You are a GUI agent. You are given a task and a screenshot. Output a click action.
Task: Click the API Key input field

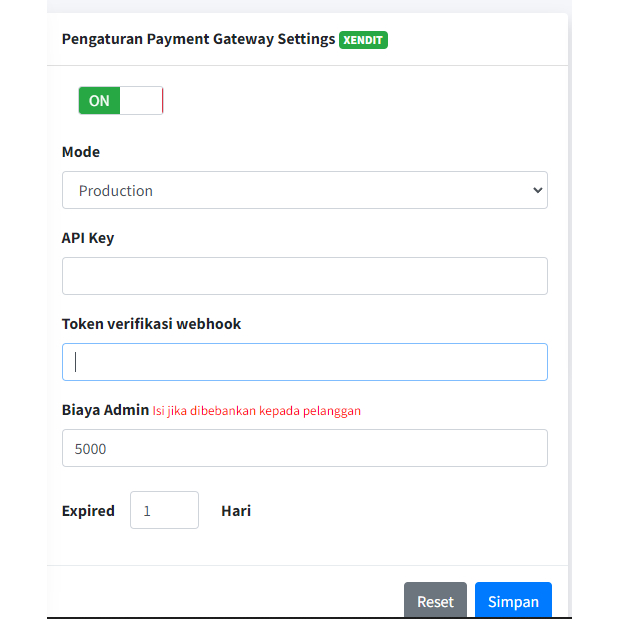click(x=304, y=276)
